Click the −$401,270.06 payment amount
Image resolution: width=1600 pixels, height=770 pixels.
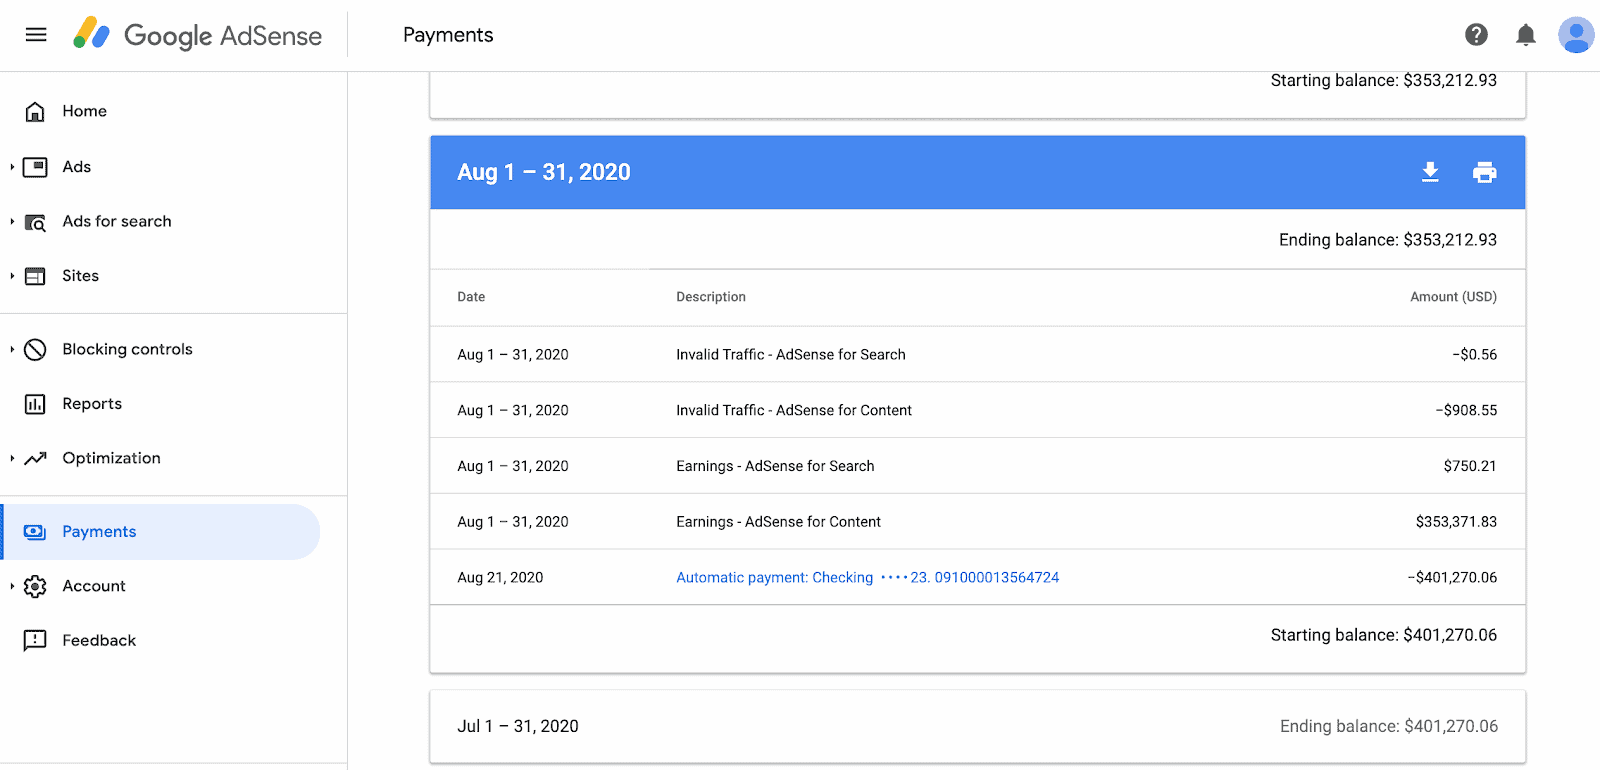coord(1452,578)
